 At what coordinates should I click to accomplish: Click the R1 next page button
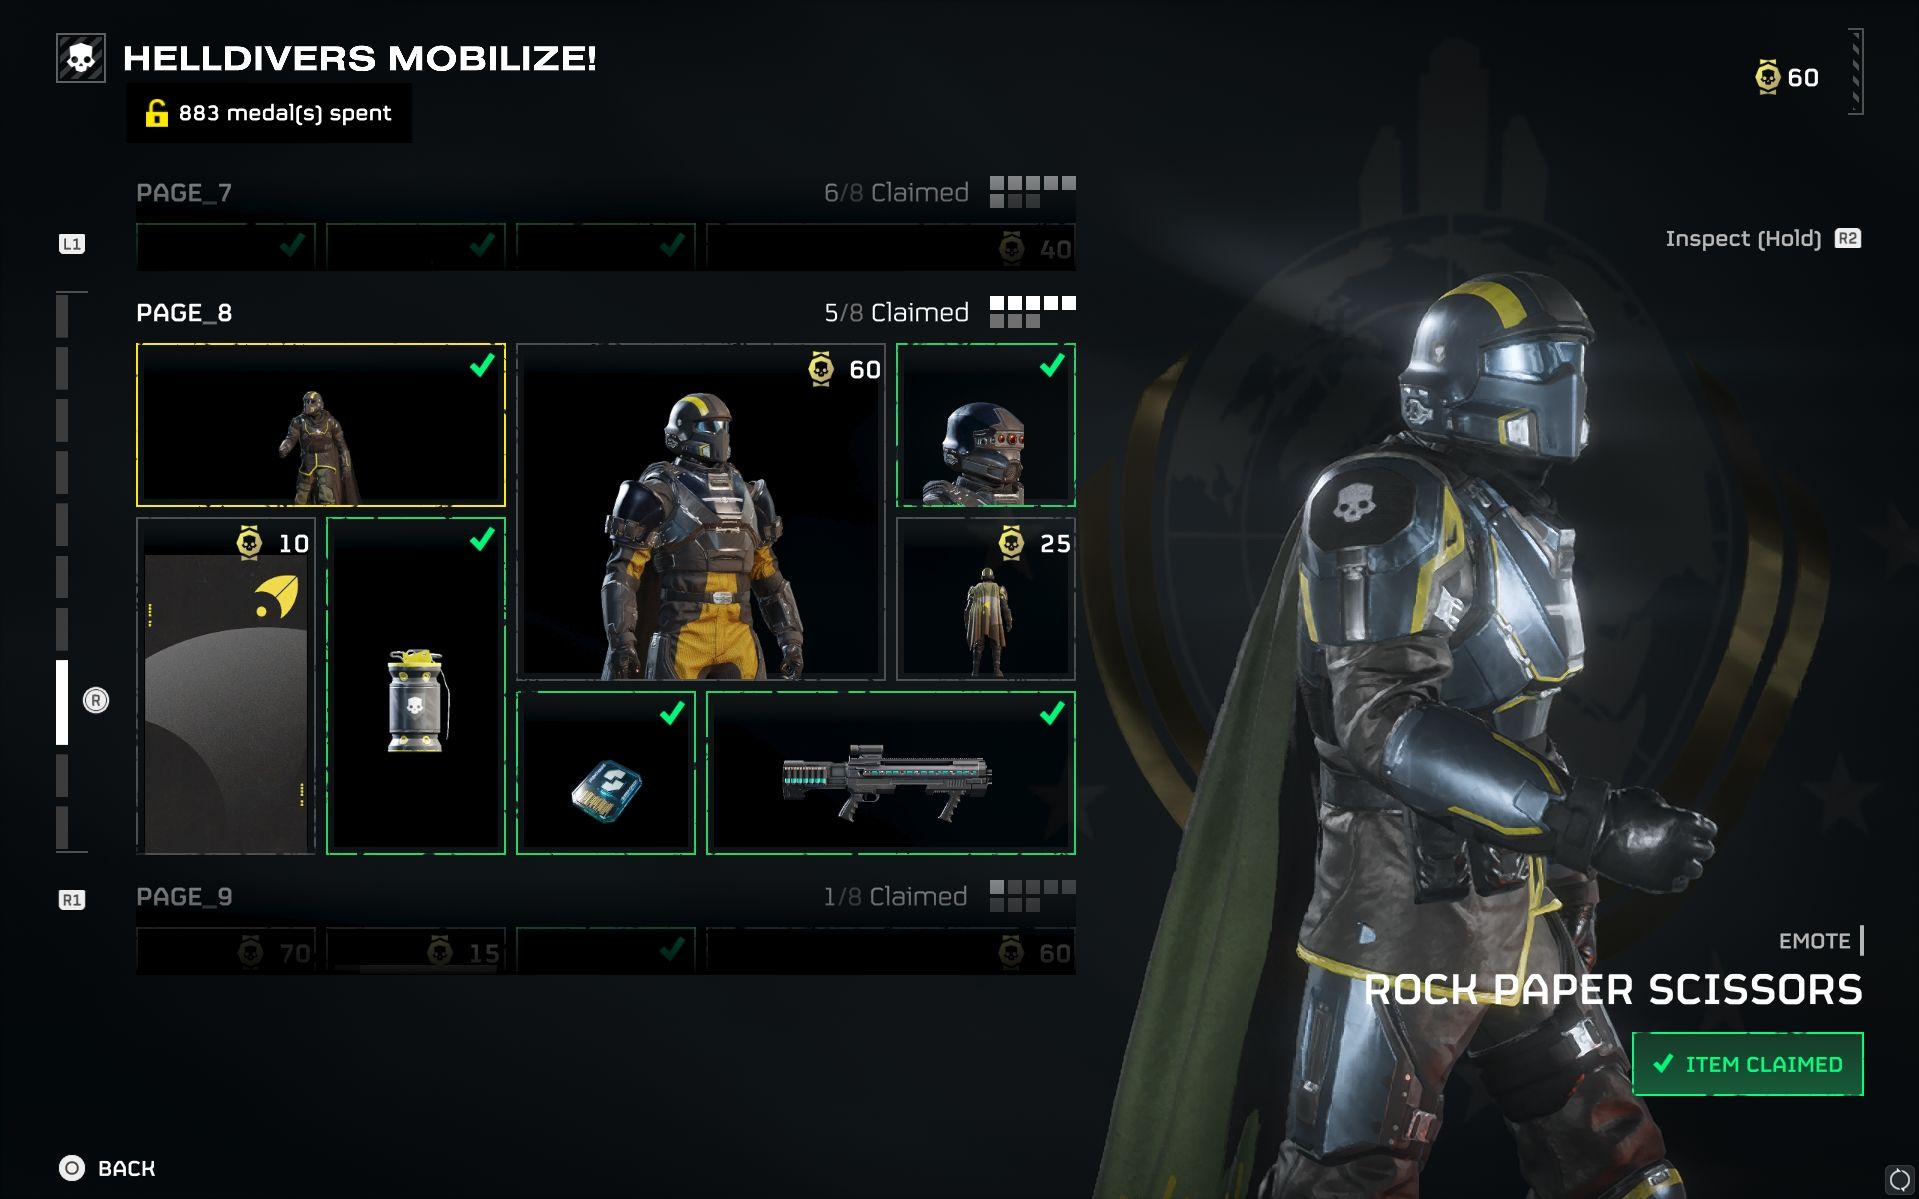72,900
